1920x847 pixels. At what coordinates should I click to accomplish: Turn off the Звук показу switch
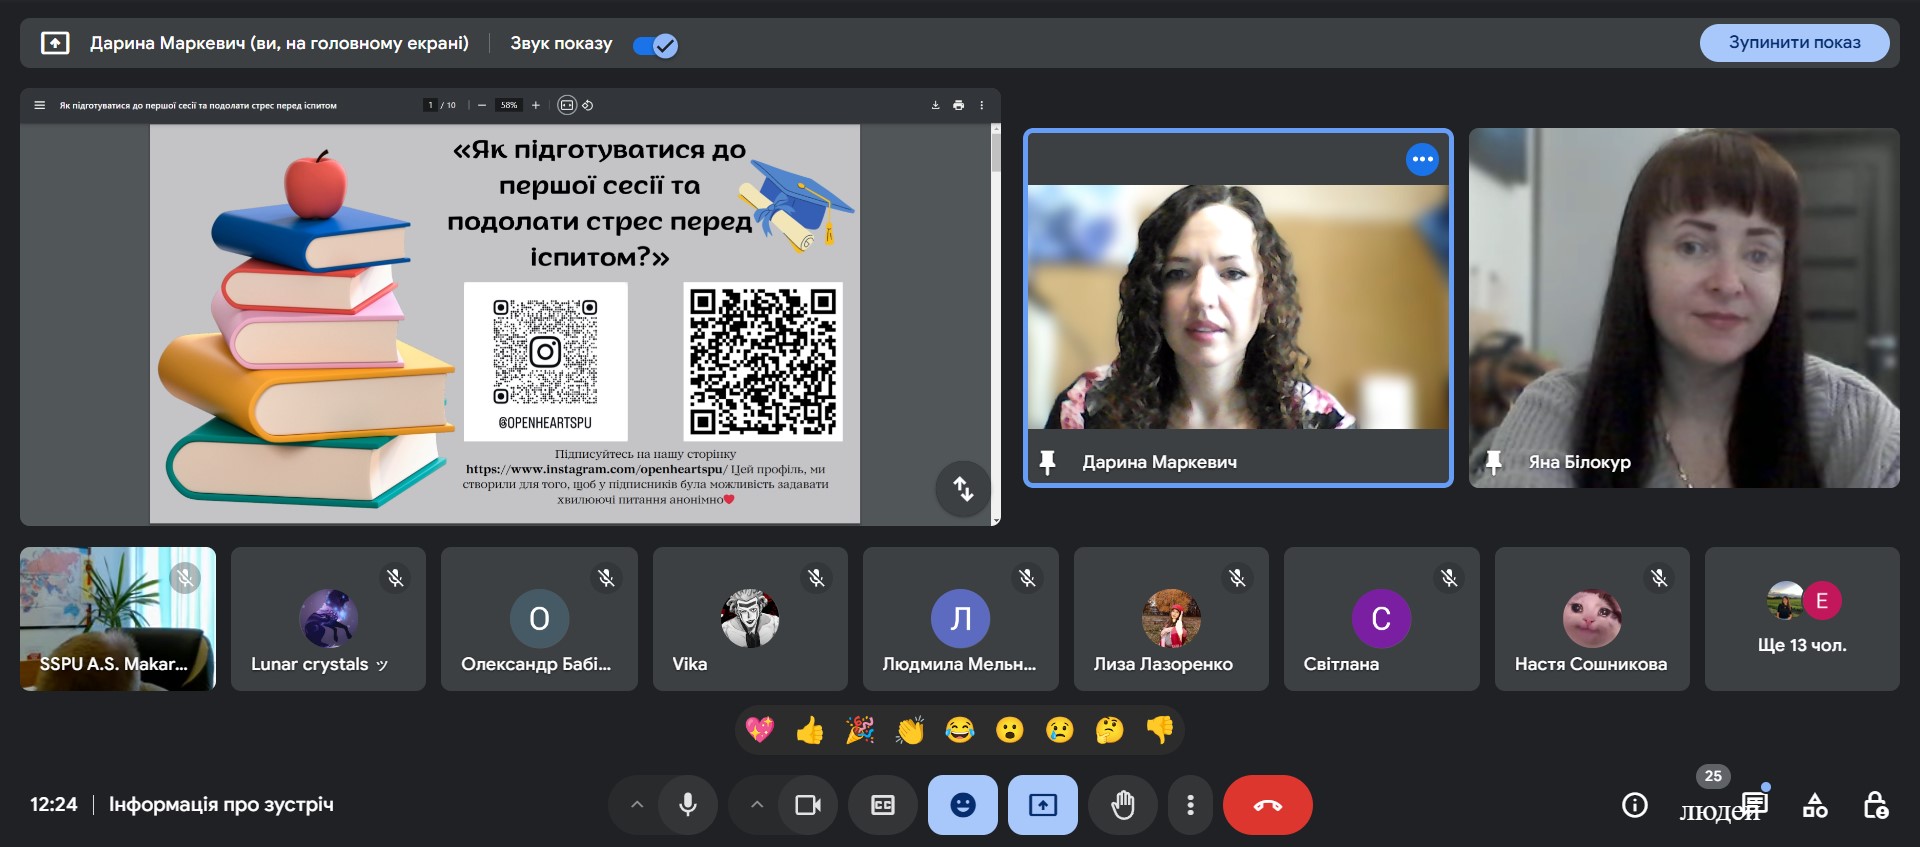click(656, 45)
